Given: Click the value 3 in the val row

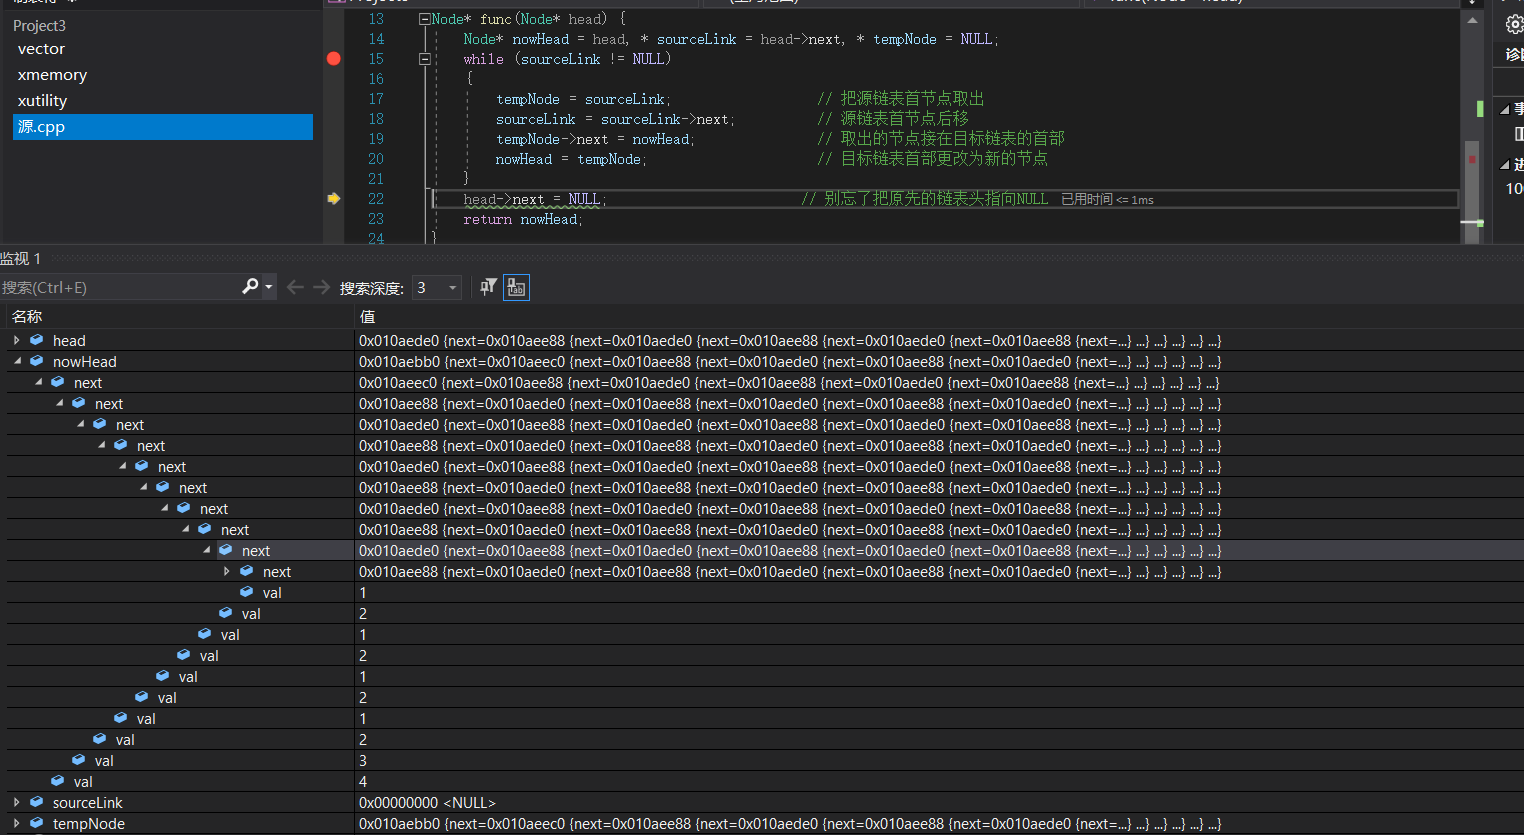Looking at the screenshot, I should pyautogui.click(x=363, y=761).
